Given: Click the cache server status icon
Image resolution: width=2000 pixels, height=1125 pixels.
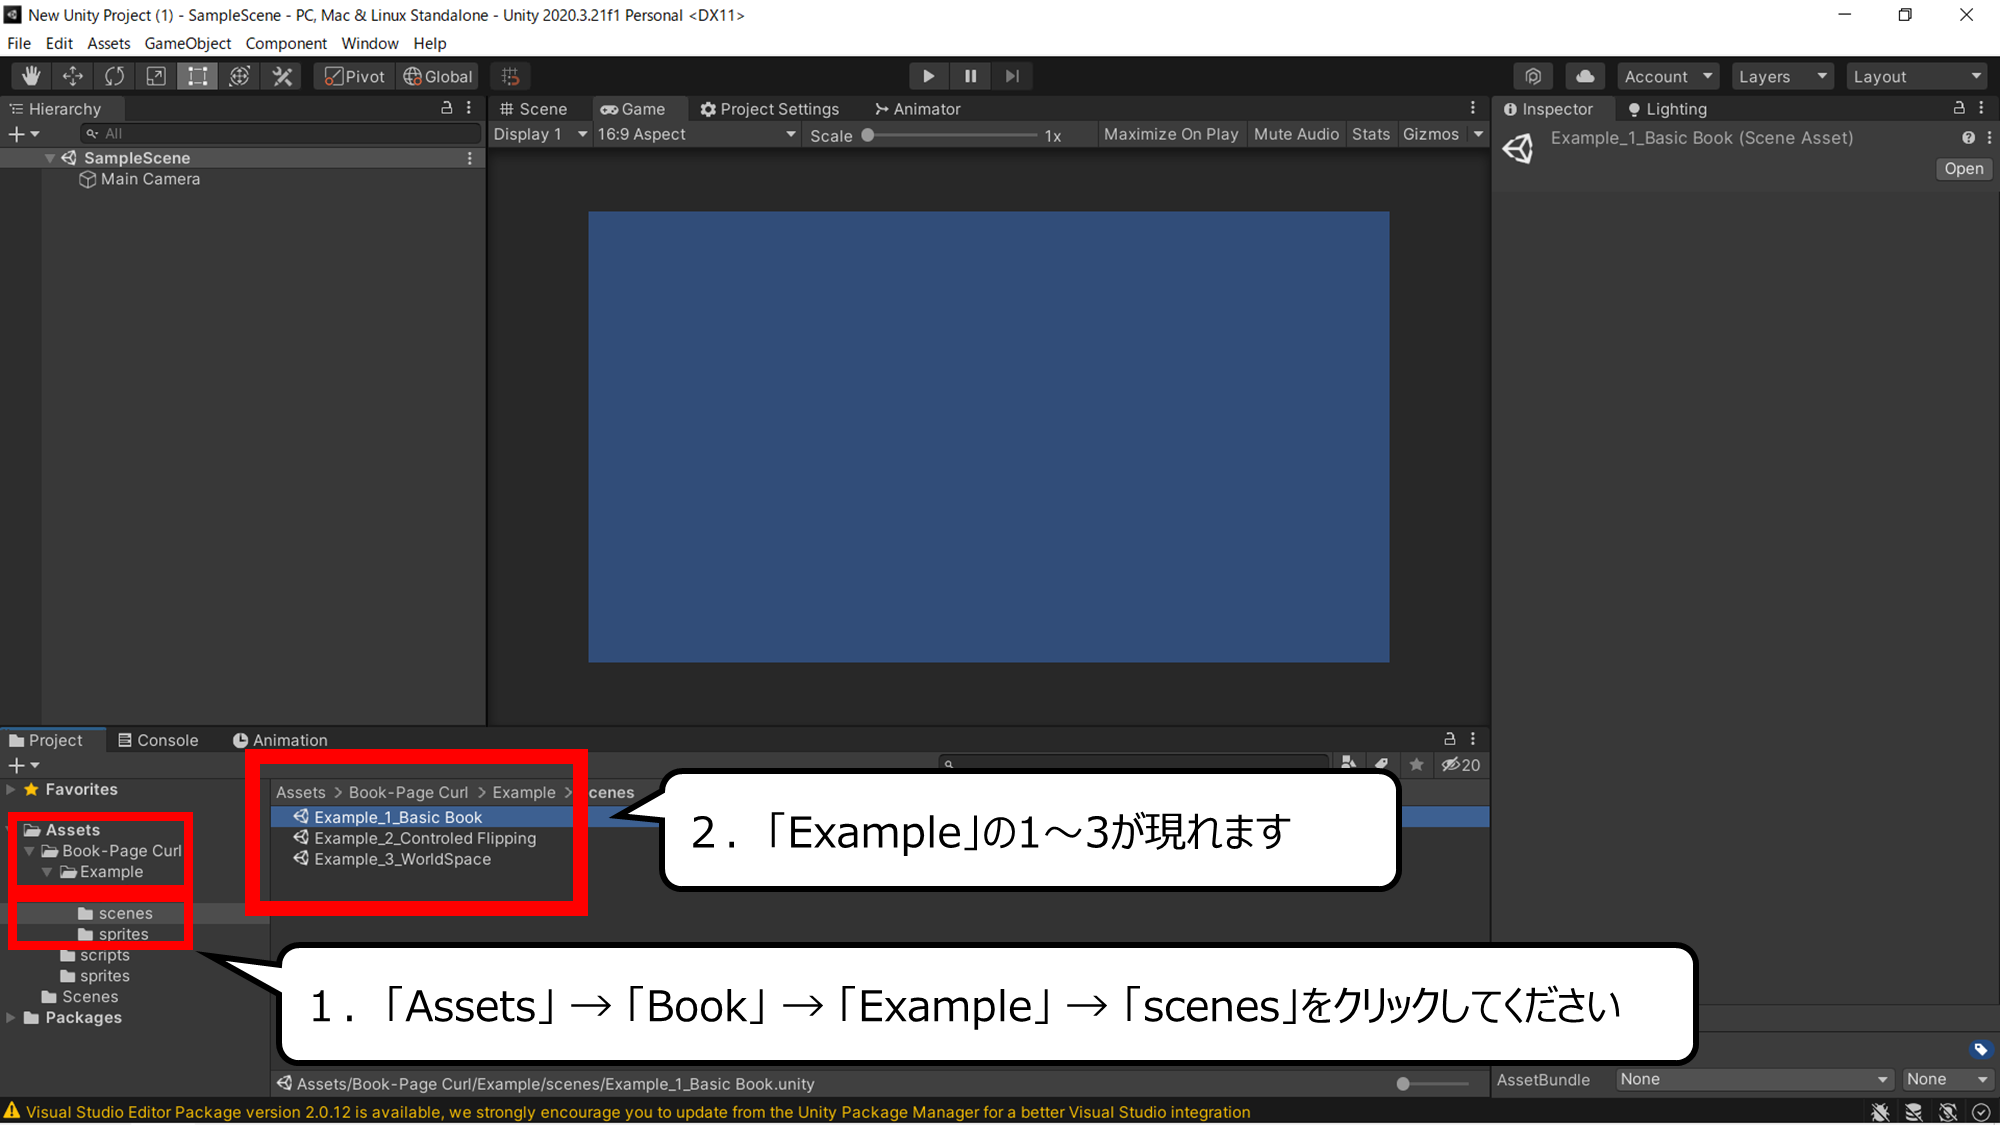Looking at the screenshot, I should [x=1914, y=1112].
